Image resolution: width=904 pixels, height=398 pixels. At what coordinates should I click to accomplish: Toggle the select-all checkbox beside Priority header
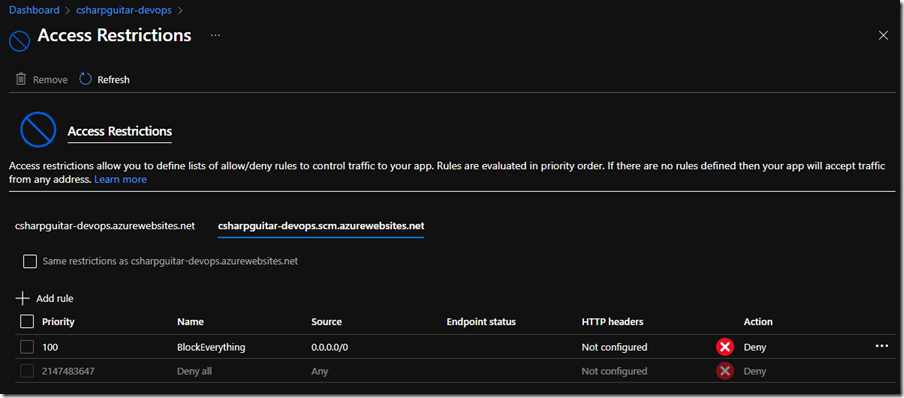(27, 321)
